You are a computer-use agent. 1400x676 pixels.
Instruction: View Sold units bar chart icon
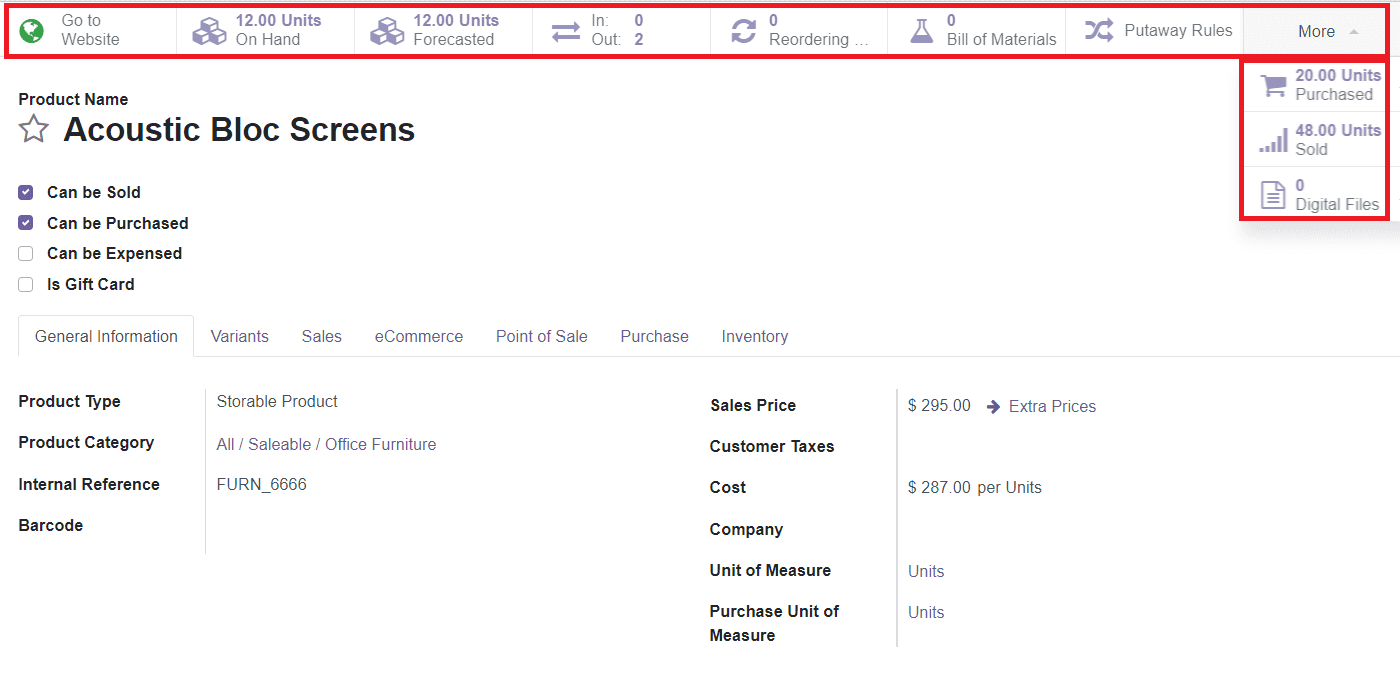[1273, 140]
